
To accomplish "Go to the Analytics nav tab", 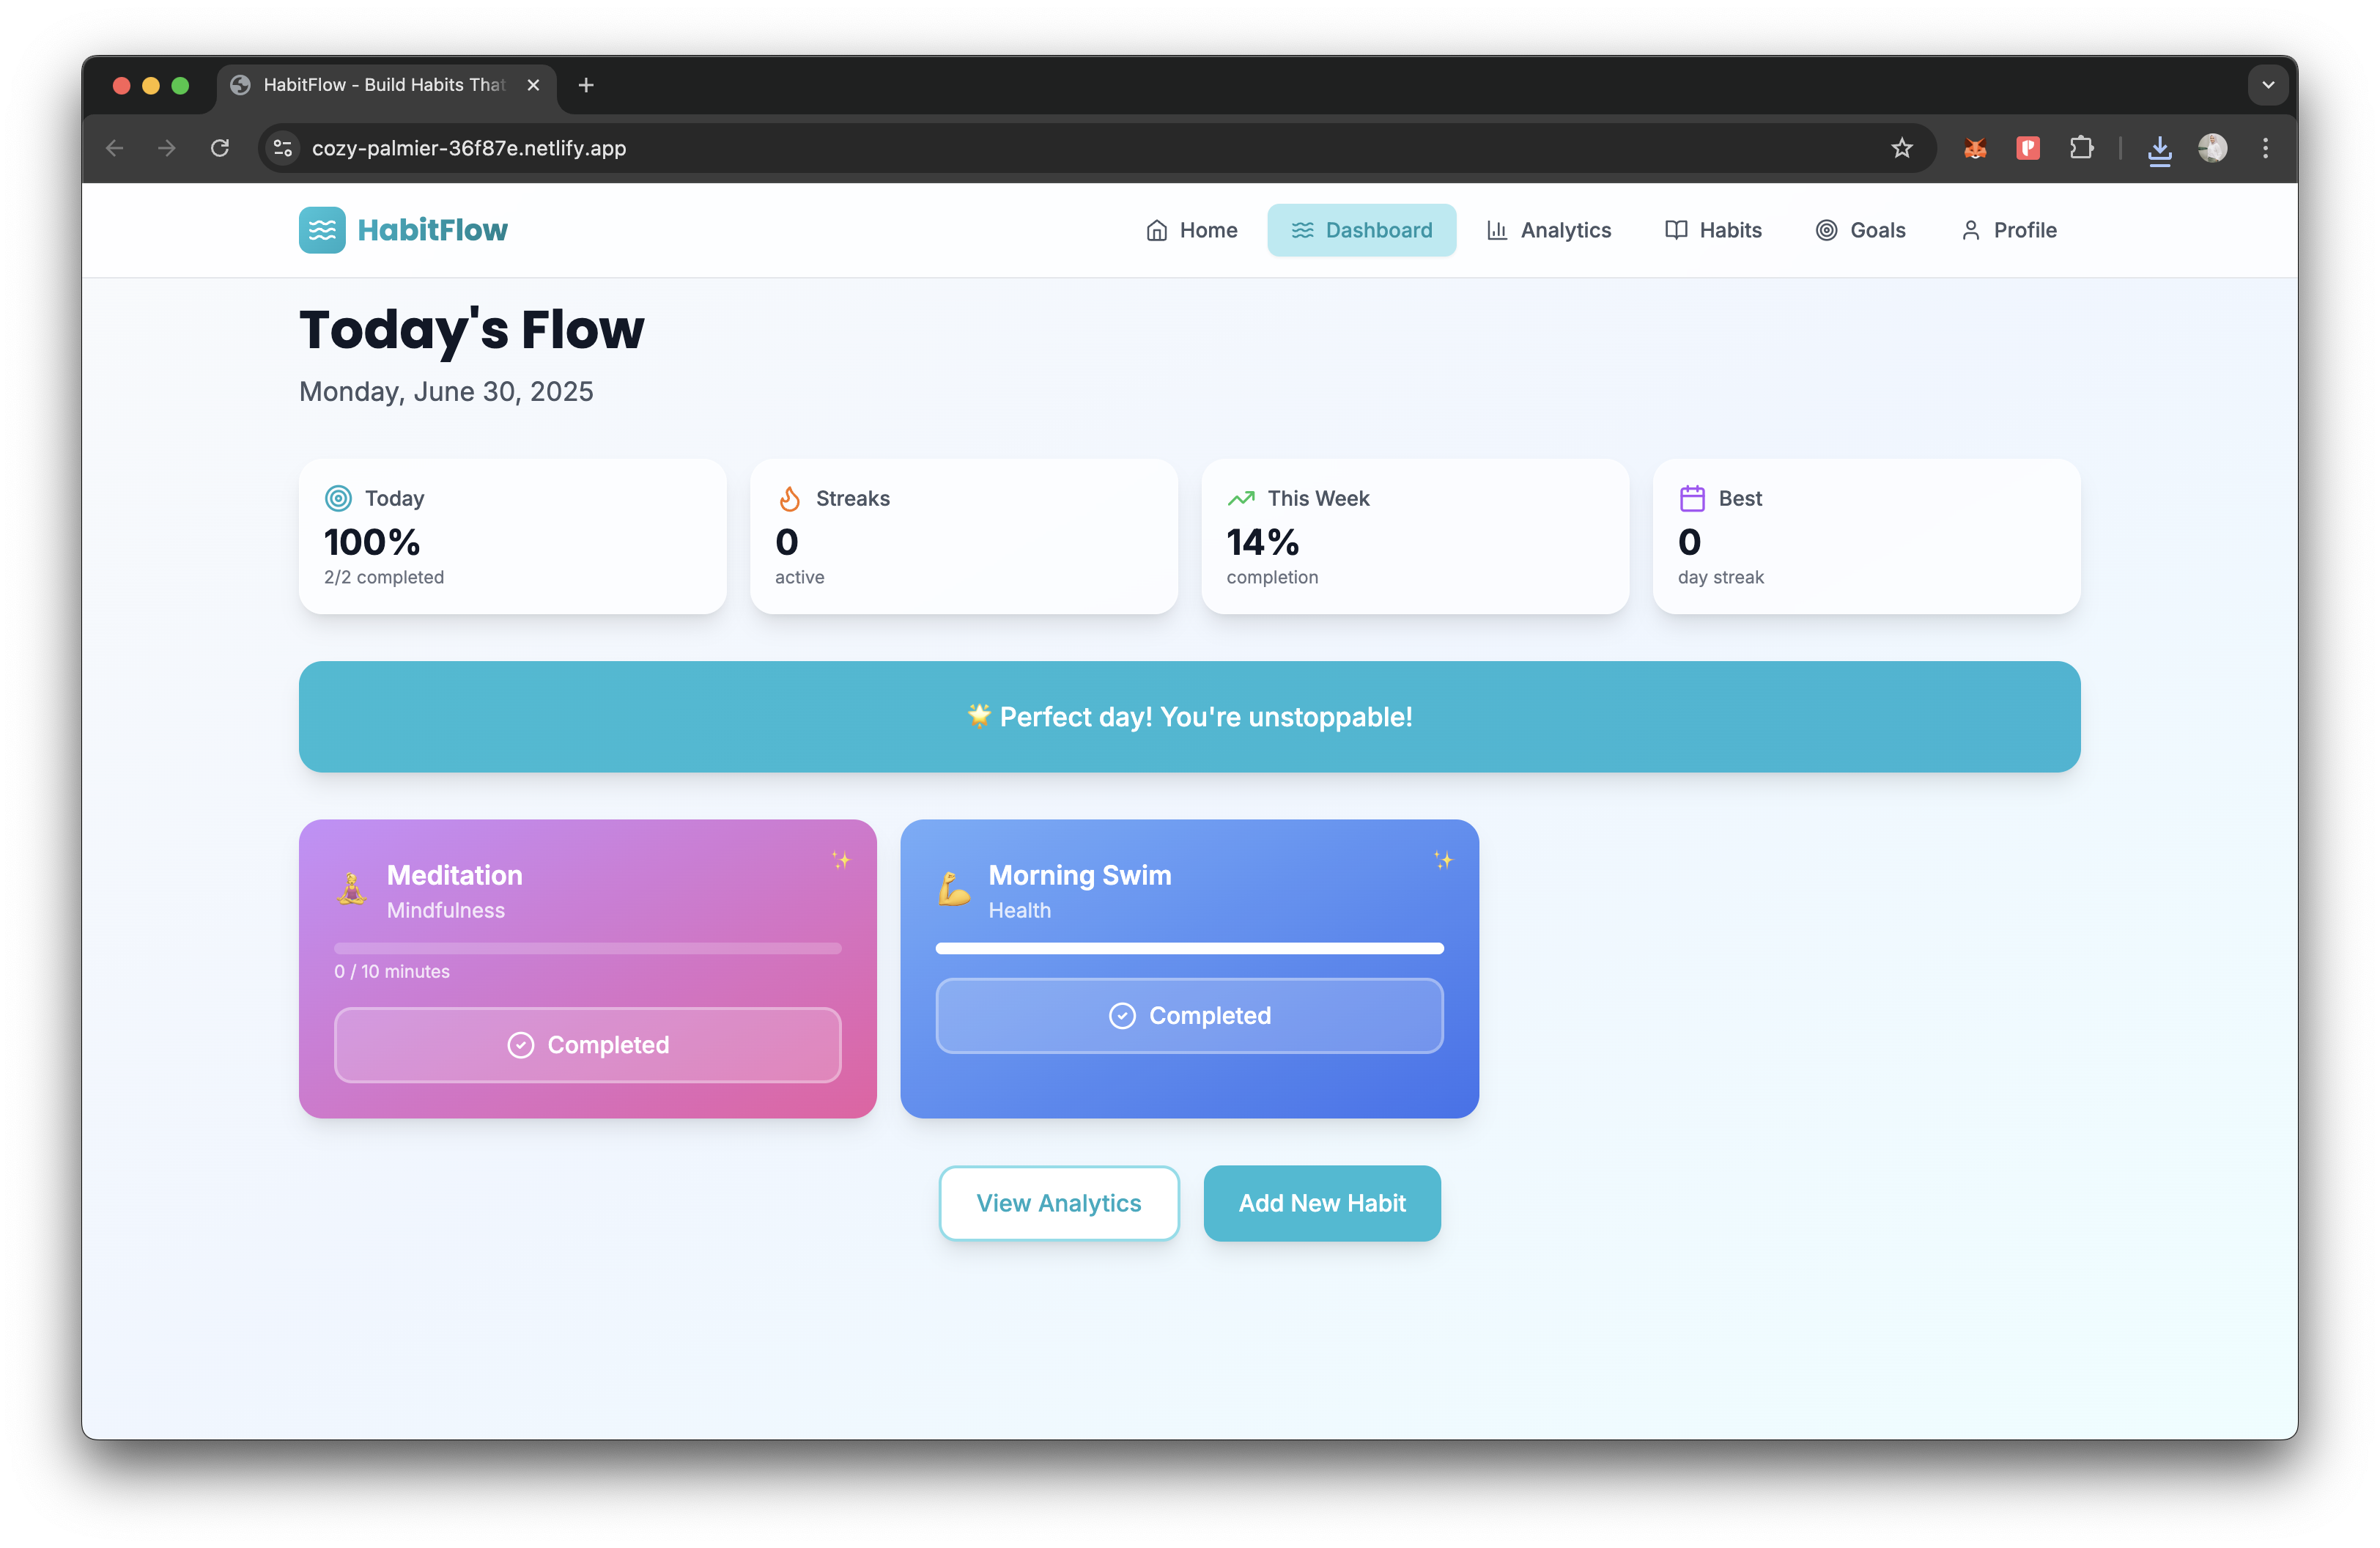I will pyautogui.click(x=1549, y=230).
